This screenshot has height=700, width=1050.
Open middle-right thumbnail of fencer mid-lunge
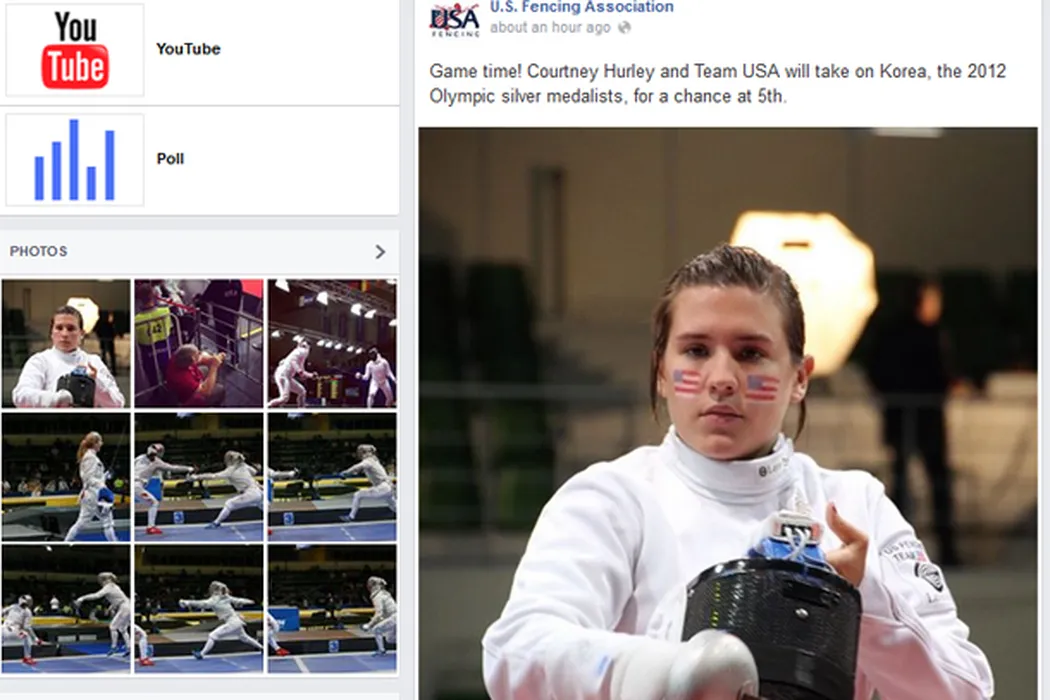click(x=332, y=476)
